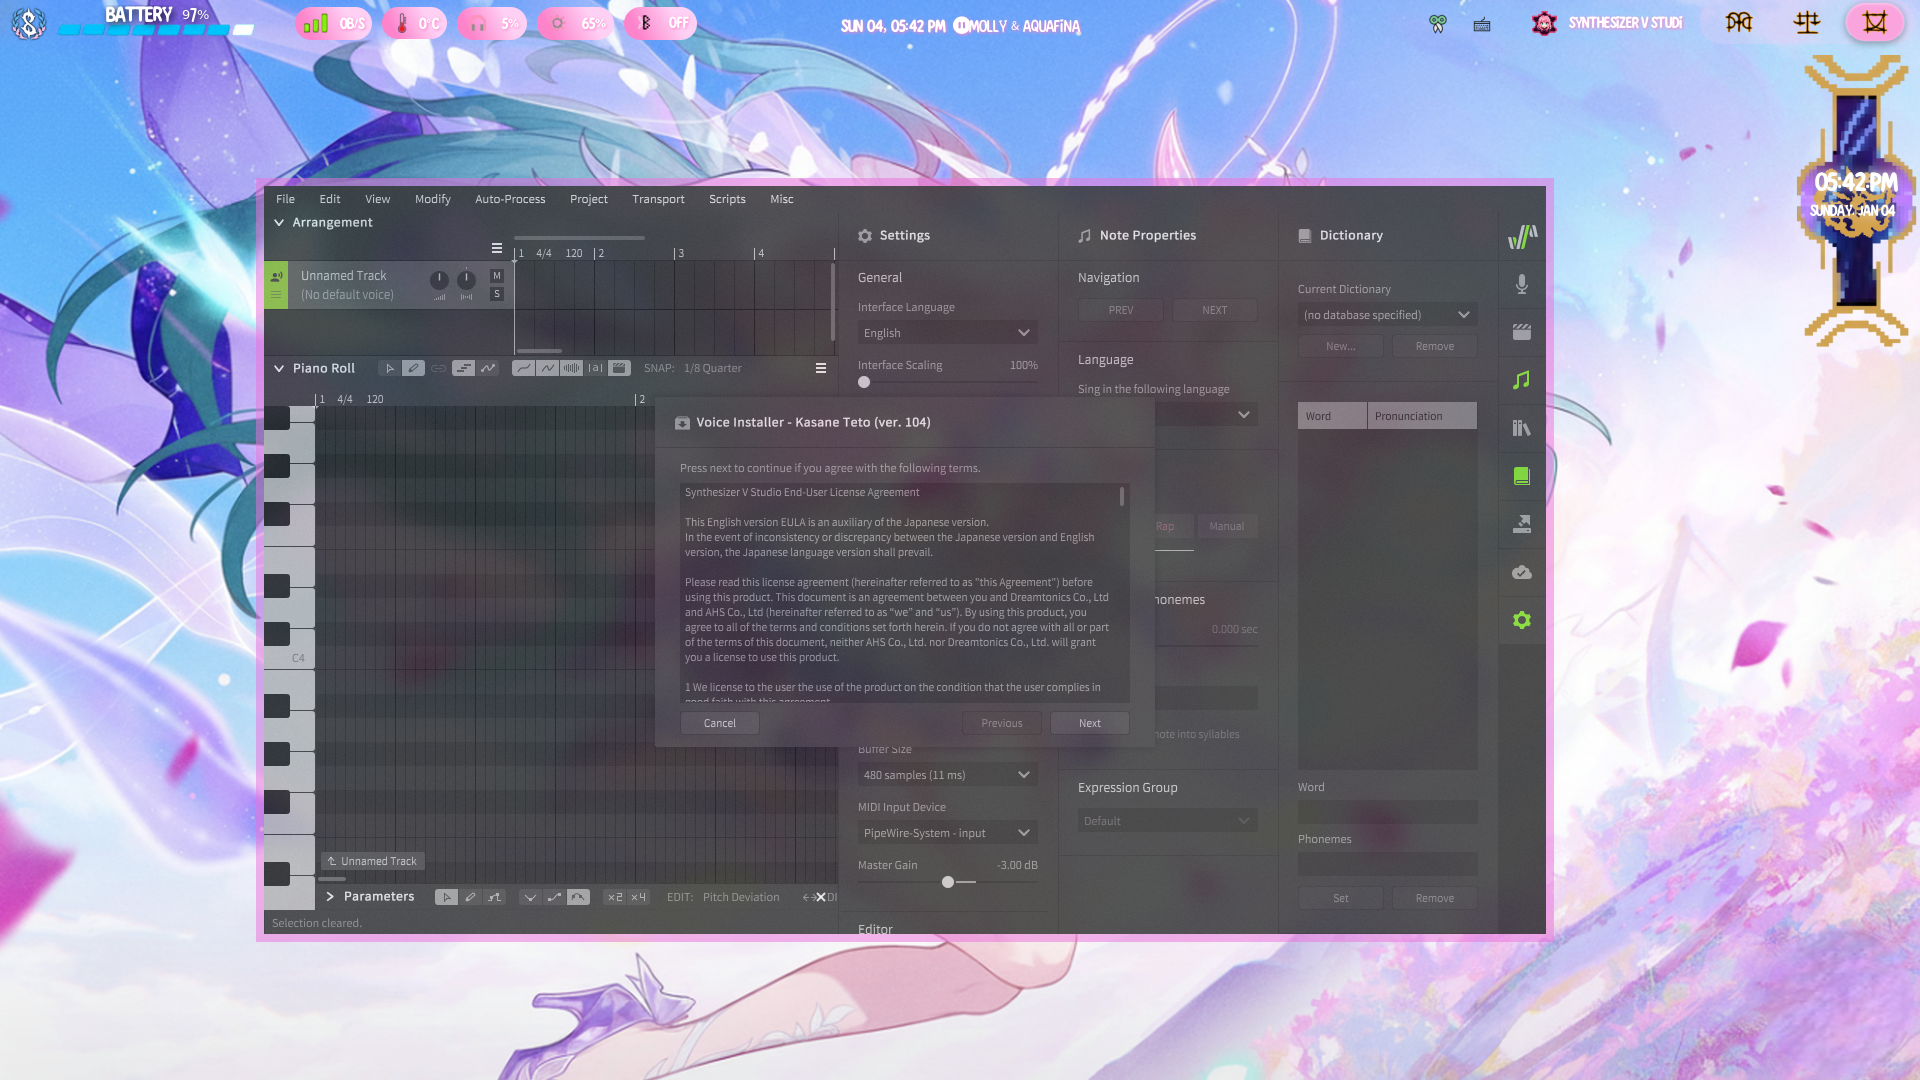Open the Auto-Process menu

[510, 199]
